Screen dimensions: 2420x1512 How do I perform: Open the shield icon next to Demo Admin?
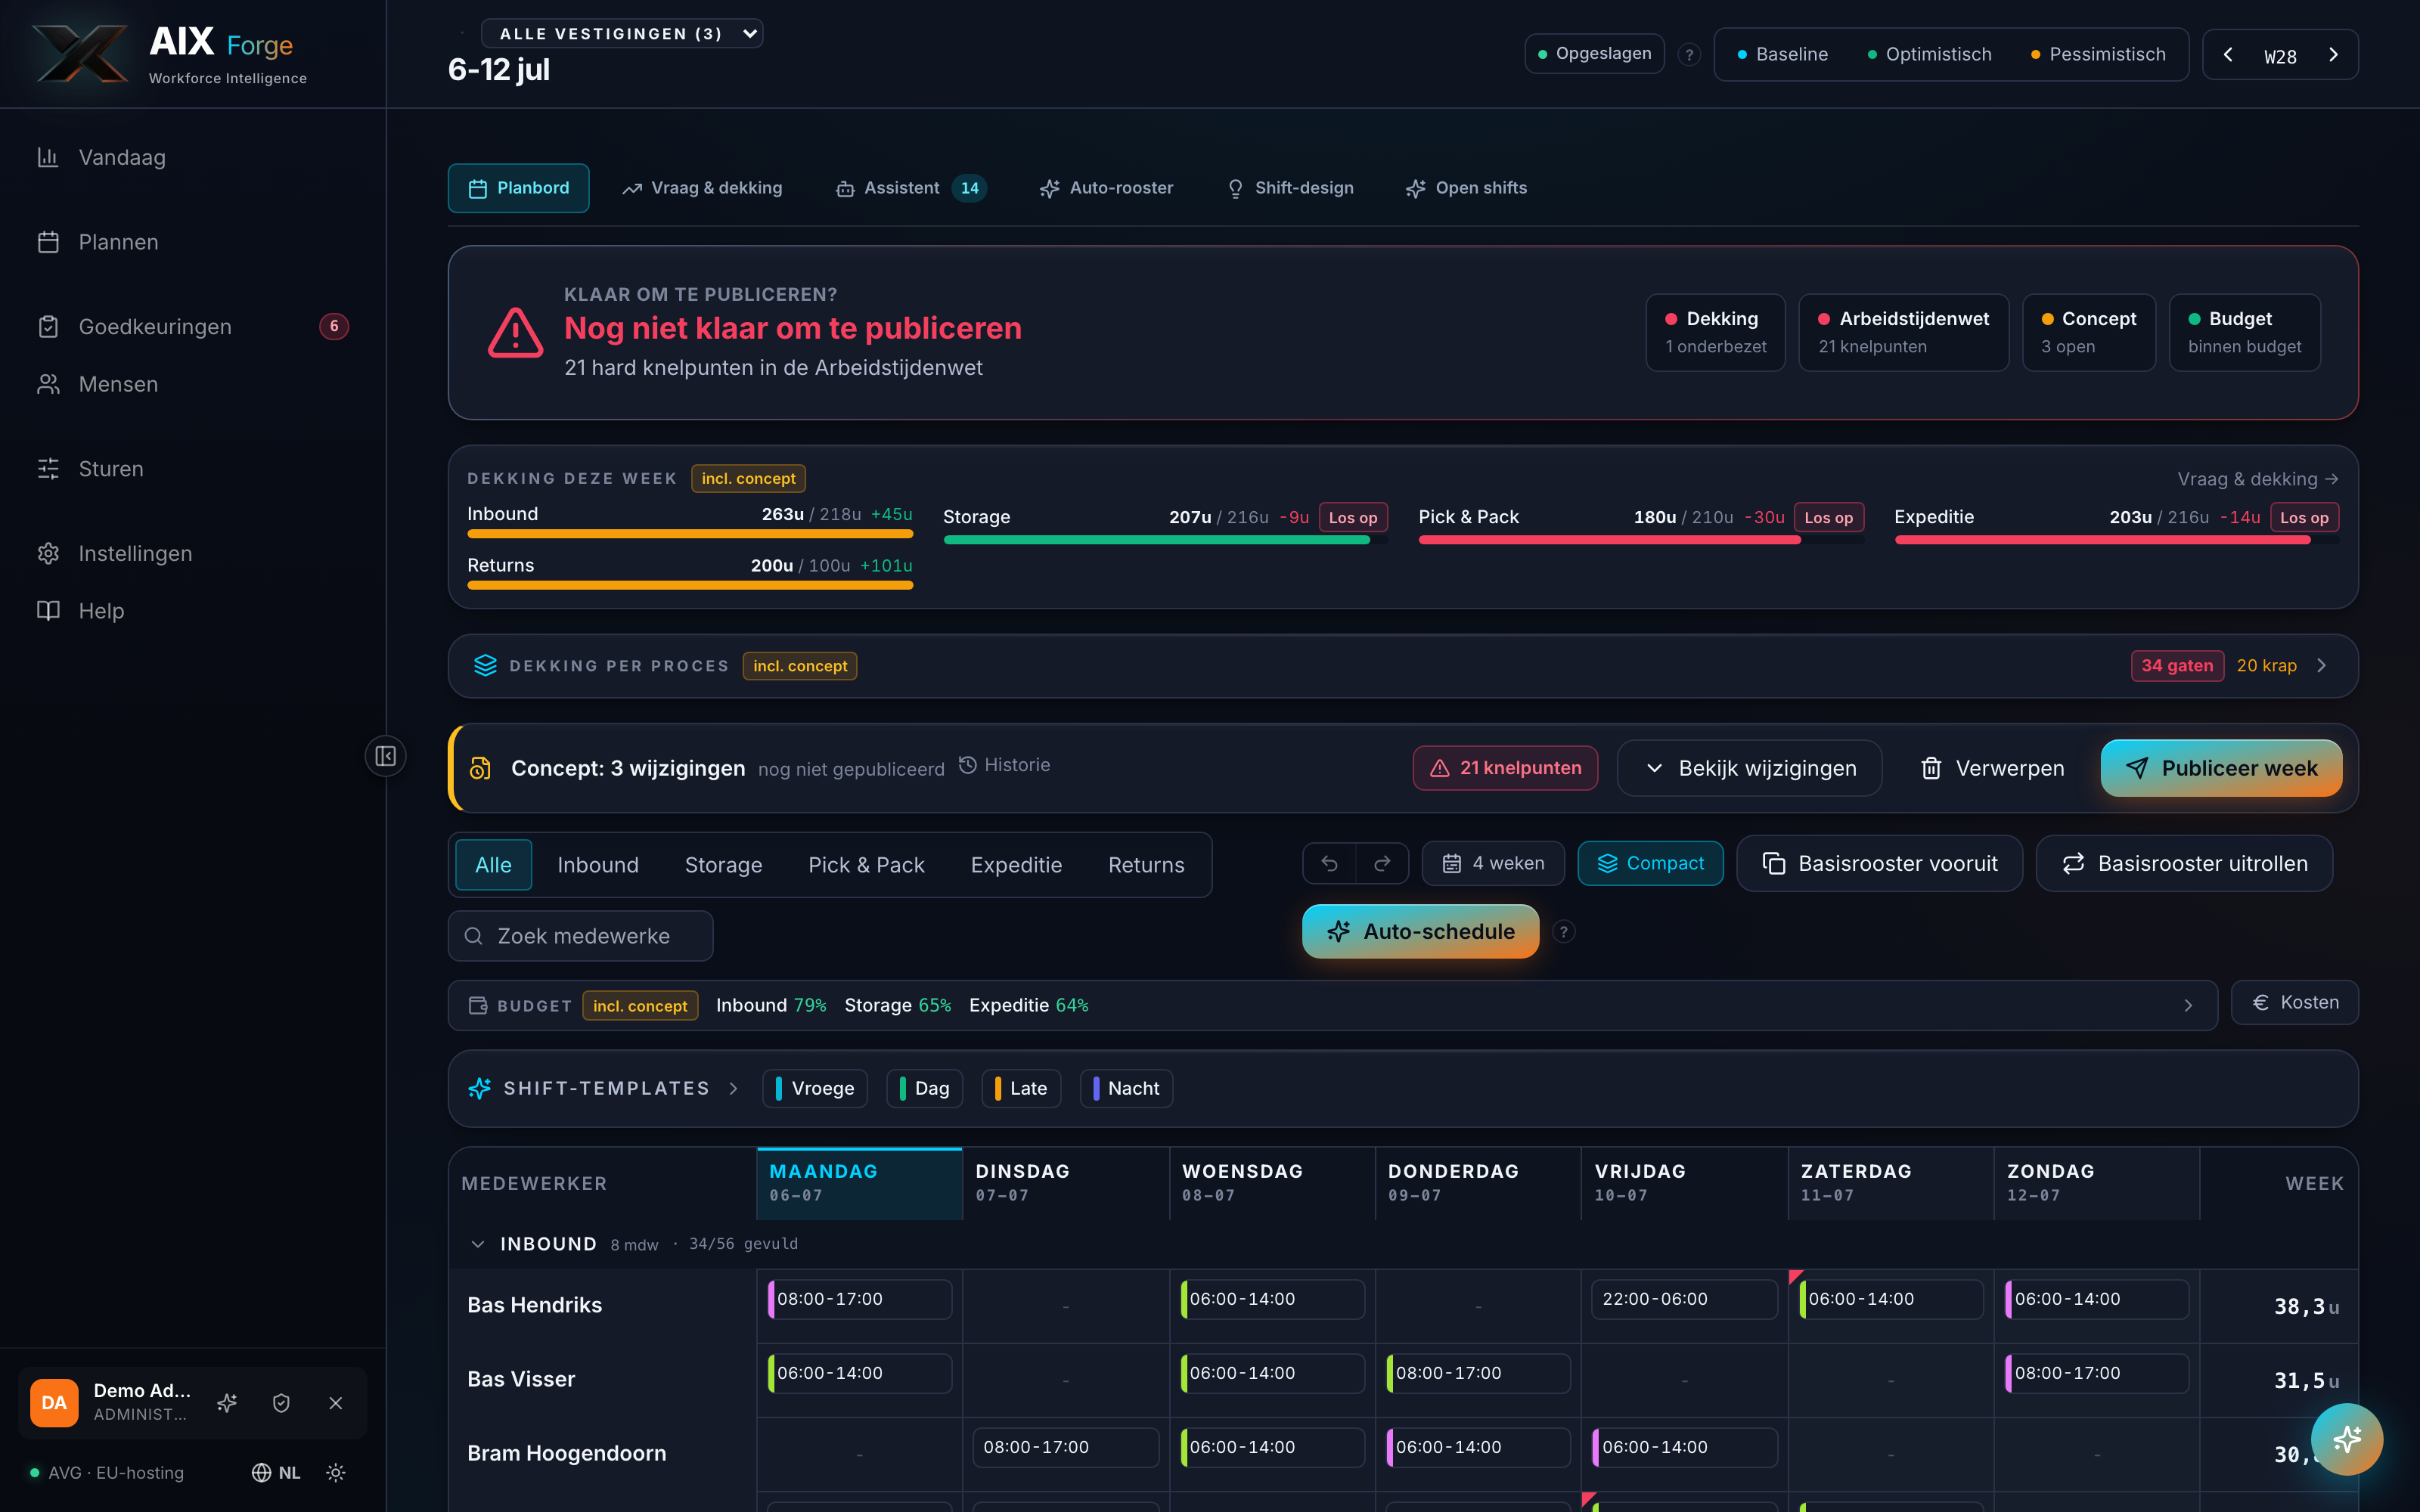281,1403
